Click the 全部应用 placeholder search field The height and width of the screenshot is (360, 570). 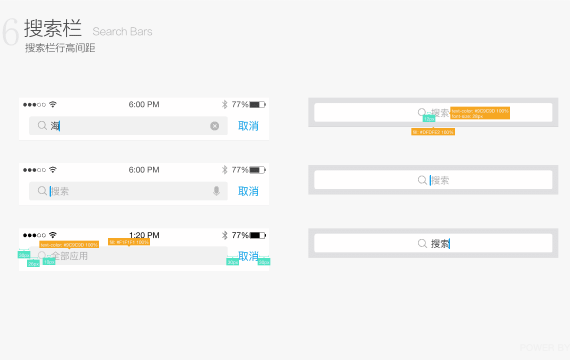(128, 256)
